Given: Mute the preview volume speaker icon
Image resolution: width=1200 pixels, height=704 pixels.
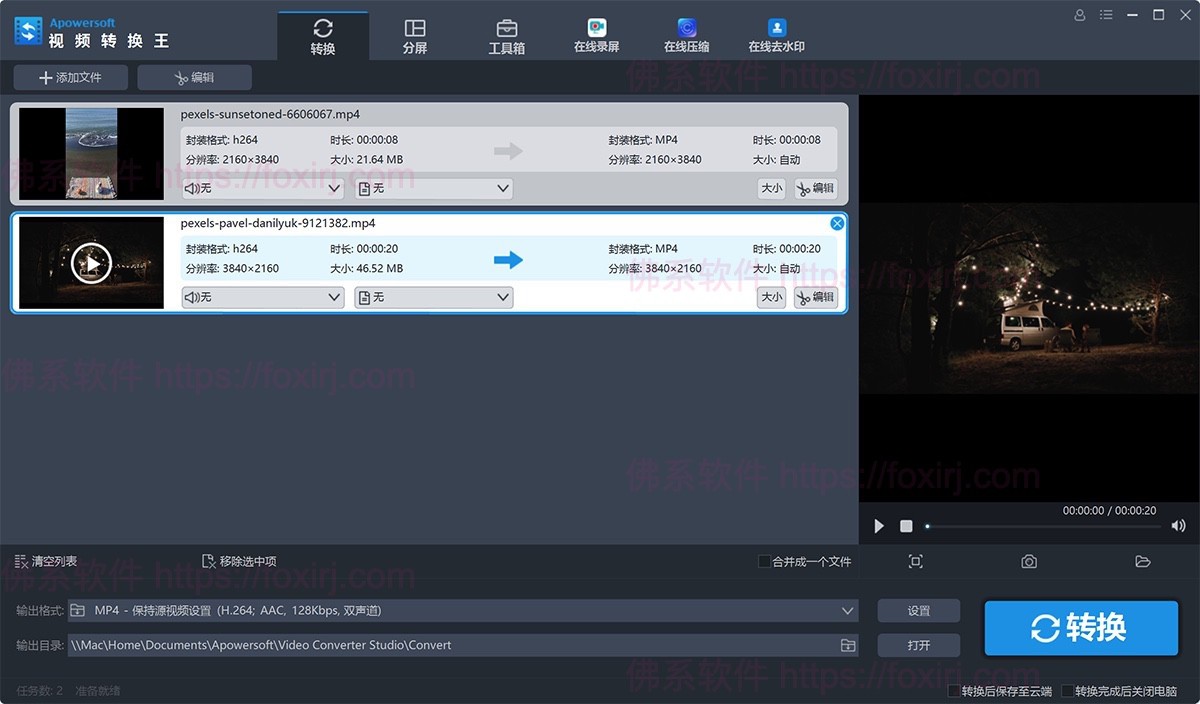Looking at the screenshot, I should [x=1178, y=526].
